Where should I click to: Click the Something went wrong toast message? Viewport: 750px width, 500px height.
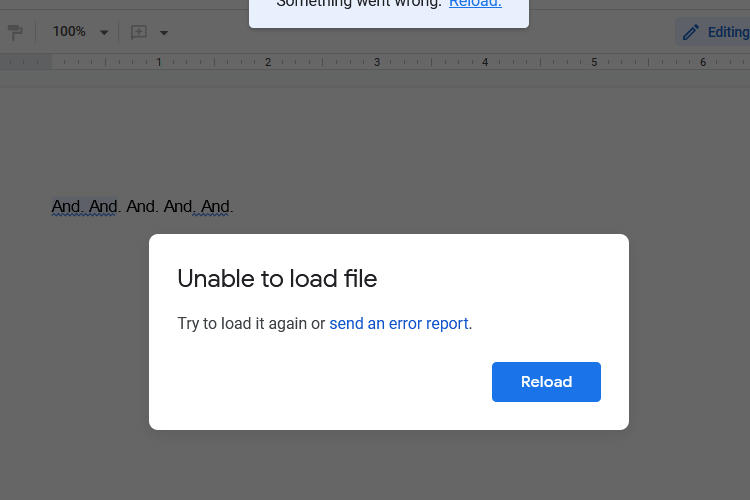tap(358, 4)
